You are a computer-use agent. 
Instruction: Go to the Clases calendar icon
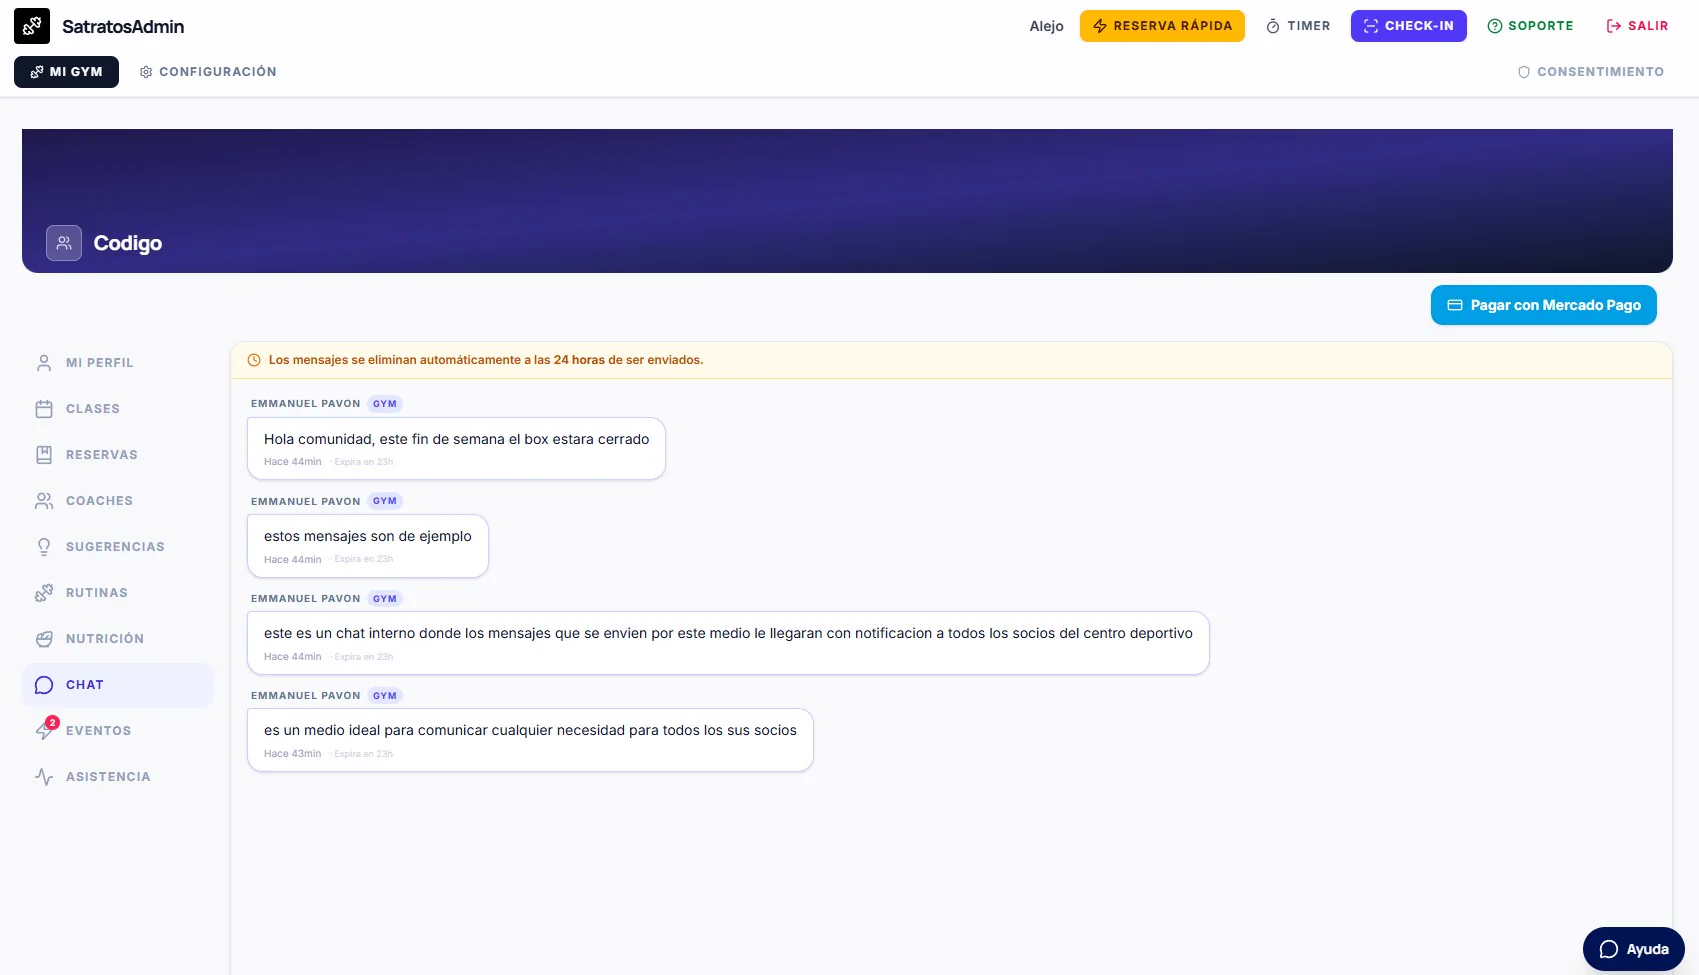[44, 409]
